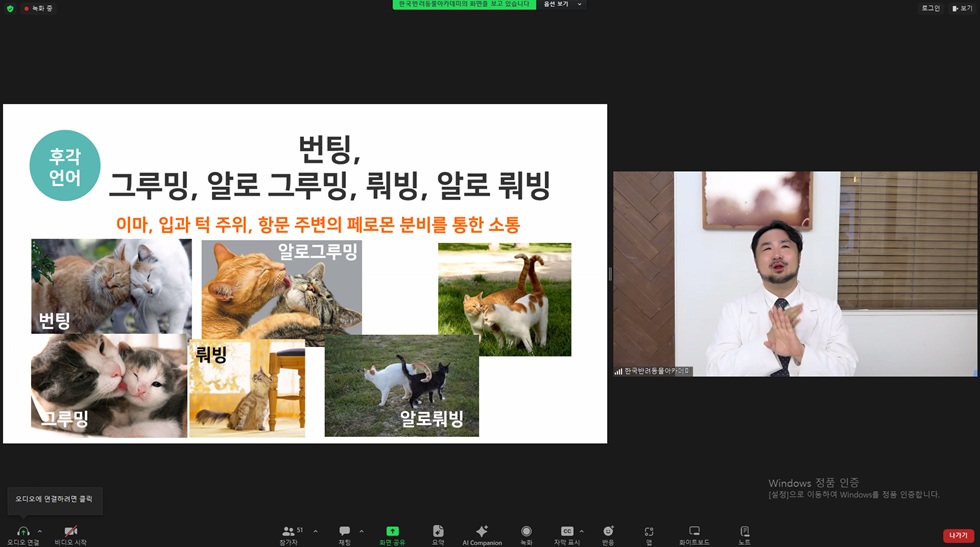980x547 pixels.
Task: Click the Sign In button at top right
Action: [x=931, y=8]
